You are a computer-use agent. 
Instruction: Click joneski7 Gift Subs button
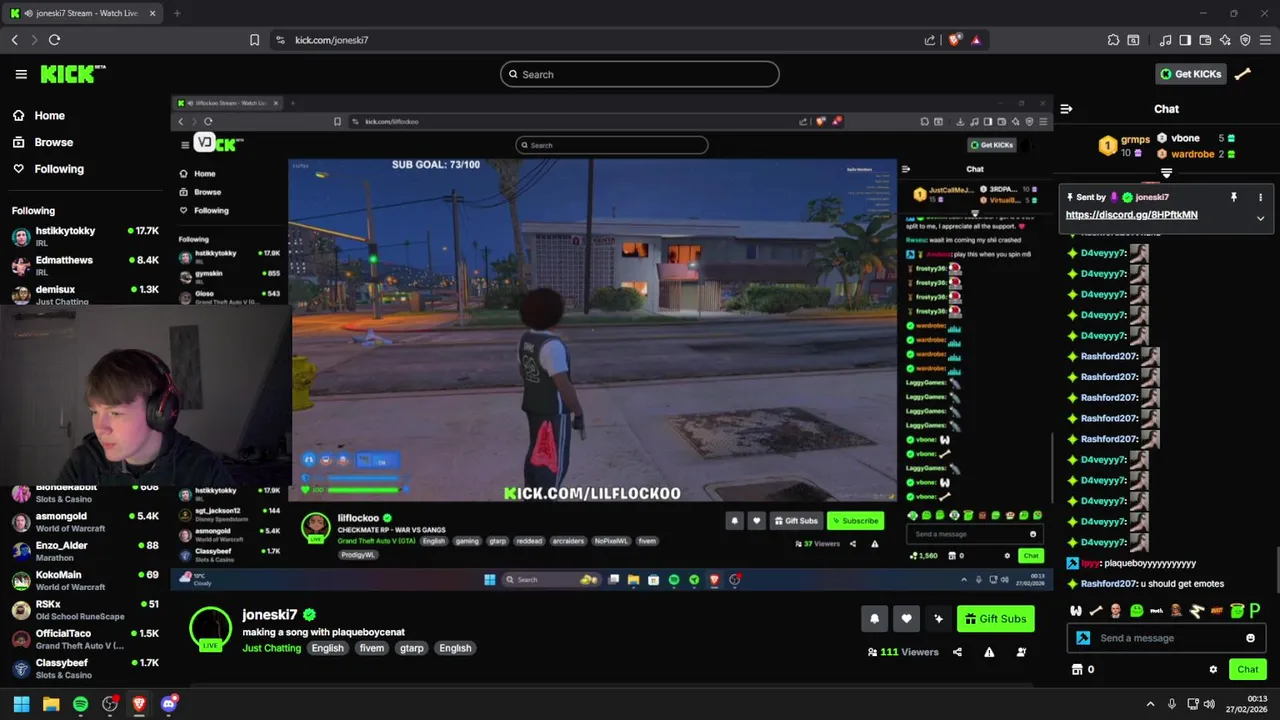[x=995, y=619]
